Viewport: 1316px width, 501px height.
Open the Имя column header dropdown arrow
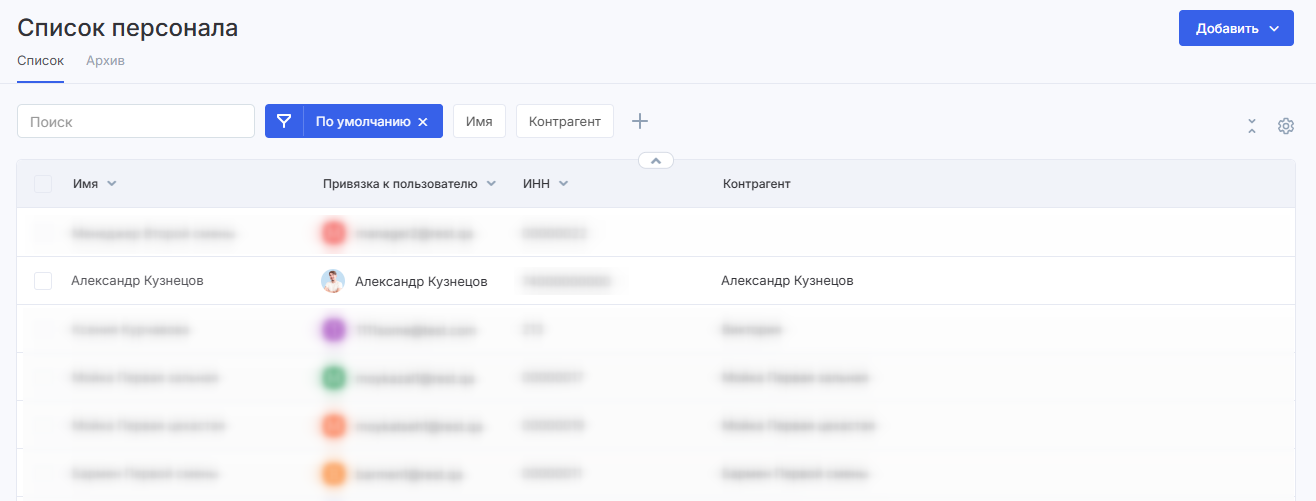(x=112, y=184)
